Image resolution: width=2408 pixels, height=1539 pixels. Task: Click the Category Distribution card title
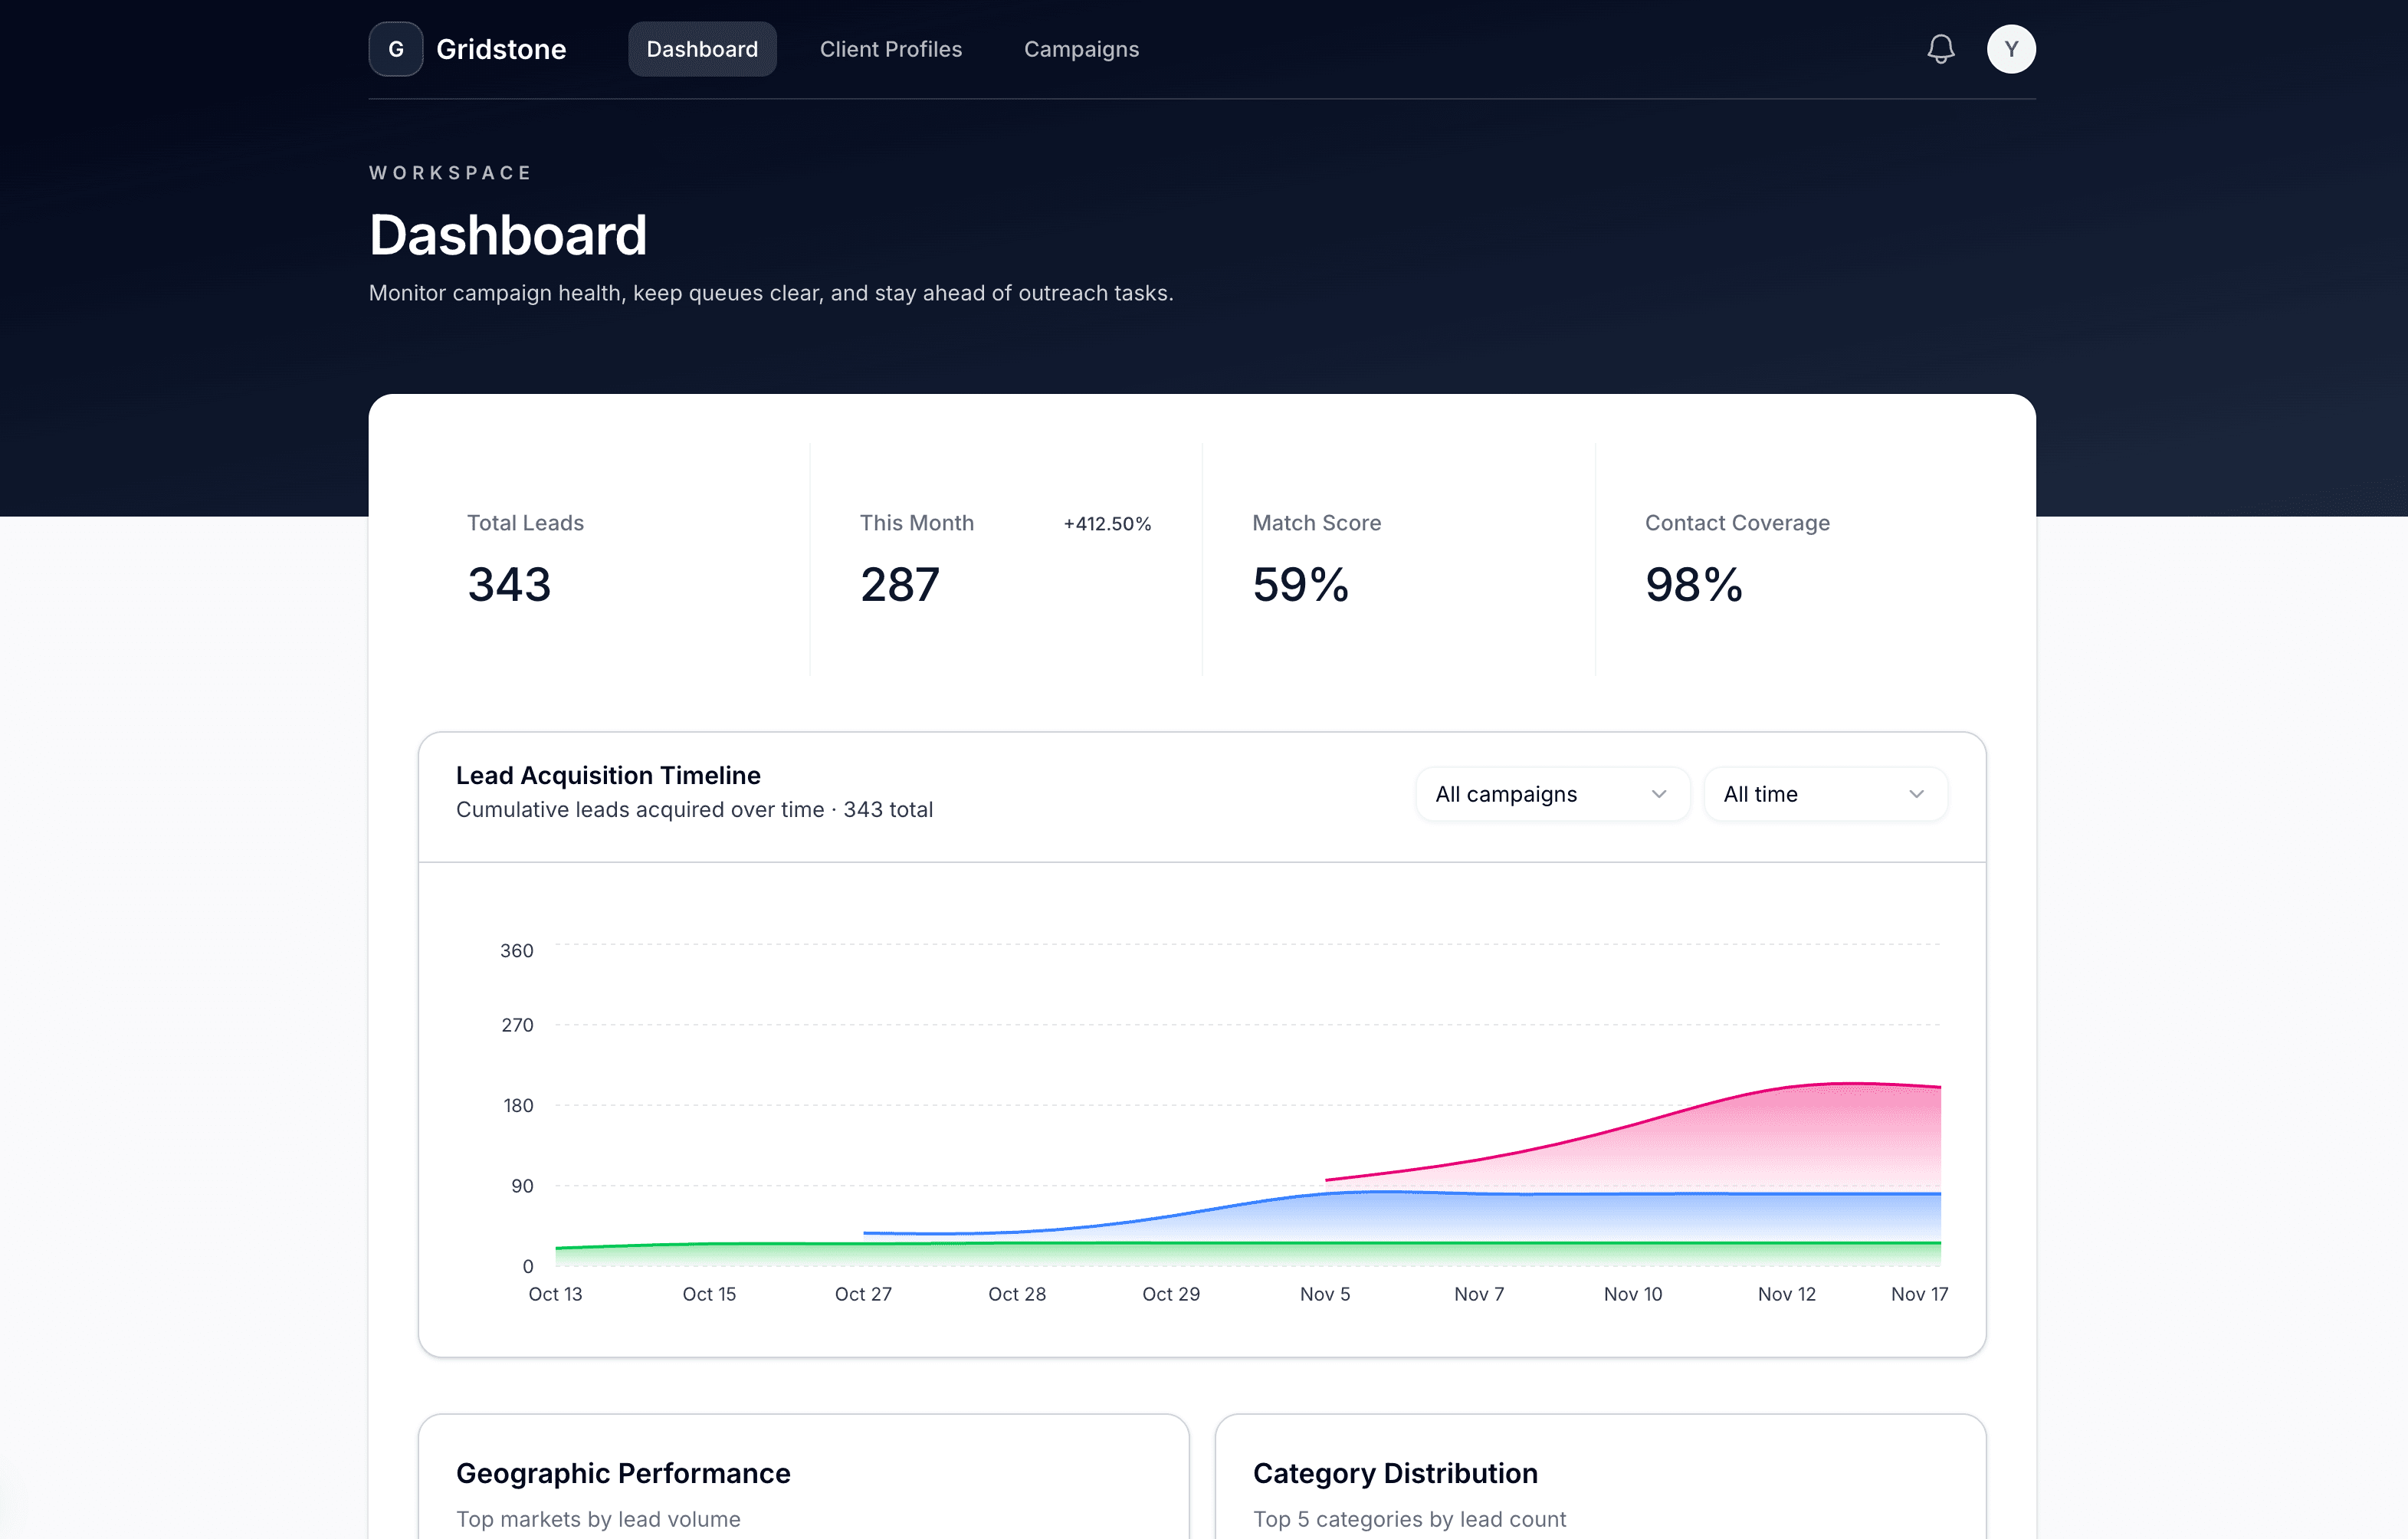[x=1395, y=1472]
